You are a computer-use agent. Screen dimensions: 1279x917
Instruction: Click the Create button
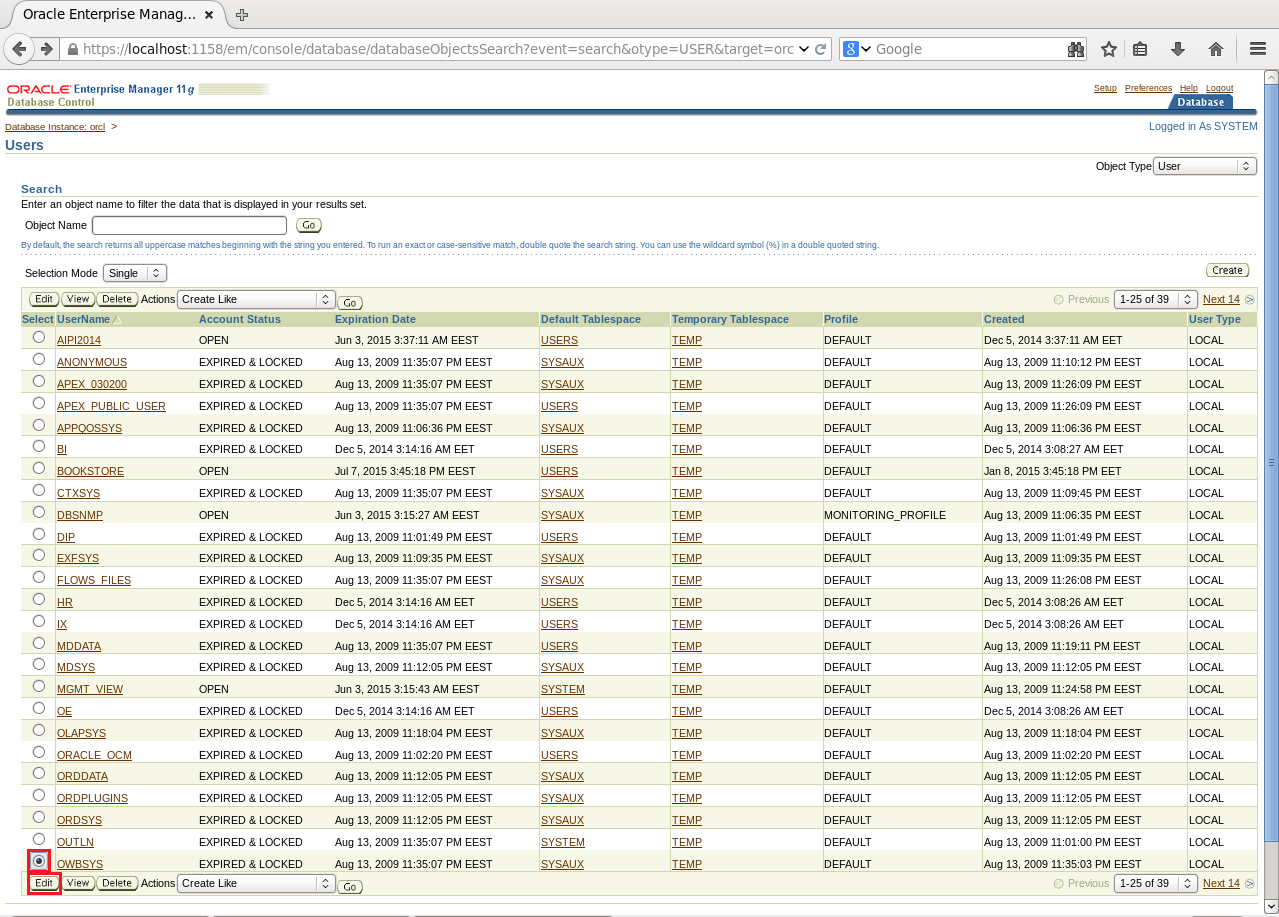tap(1227, 270)
